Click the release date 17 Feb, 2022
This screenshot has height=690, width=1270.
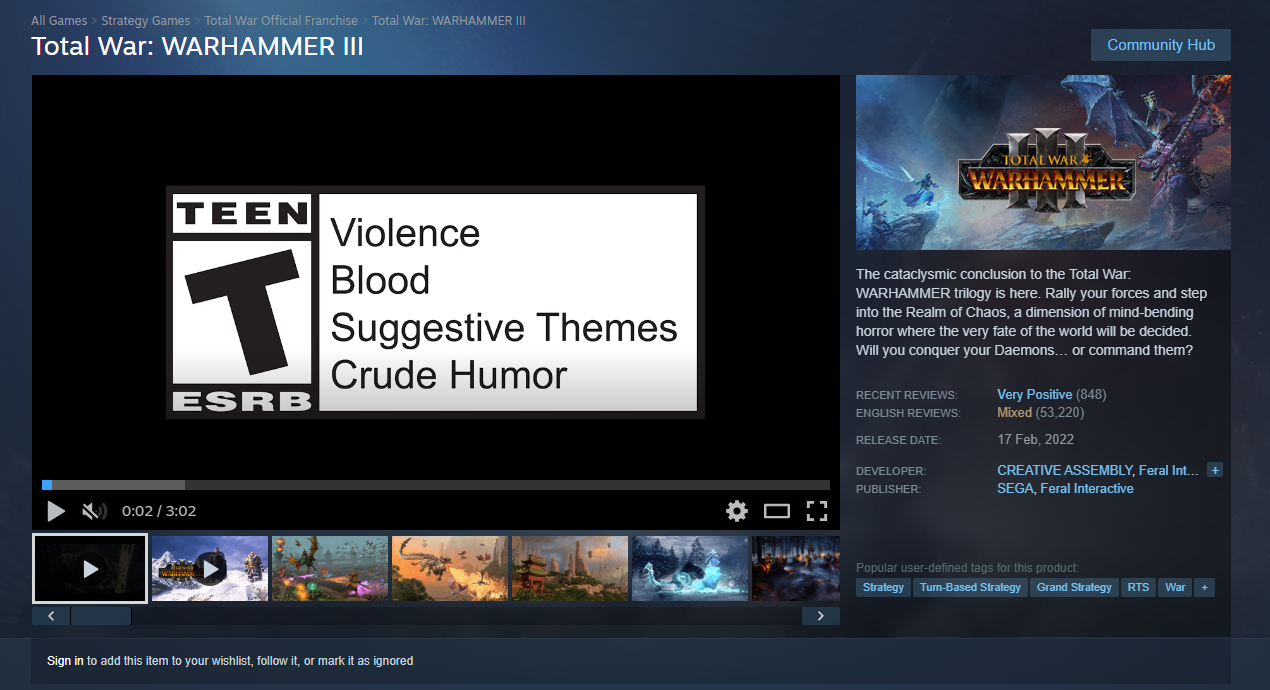click(x=1035, y=440)
